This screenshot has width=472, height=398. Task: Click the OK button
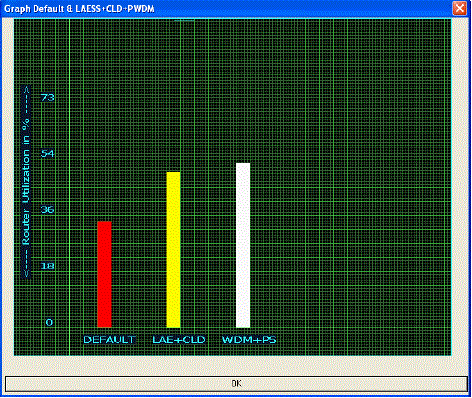(x=236, y=384)
